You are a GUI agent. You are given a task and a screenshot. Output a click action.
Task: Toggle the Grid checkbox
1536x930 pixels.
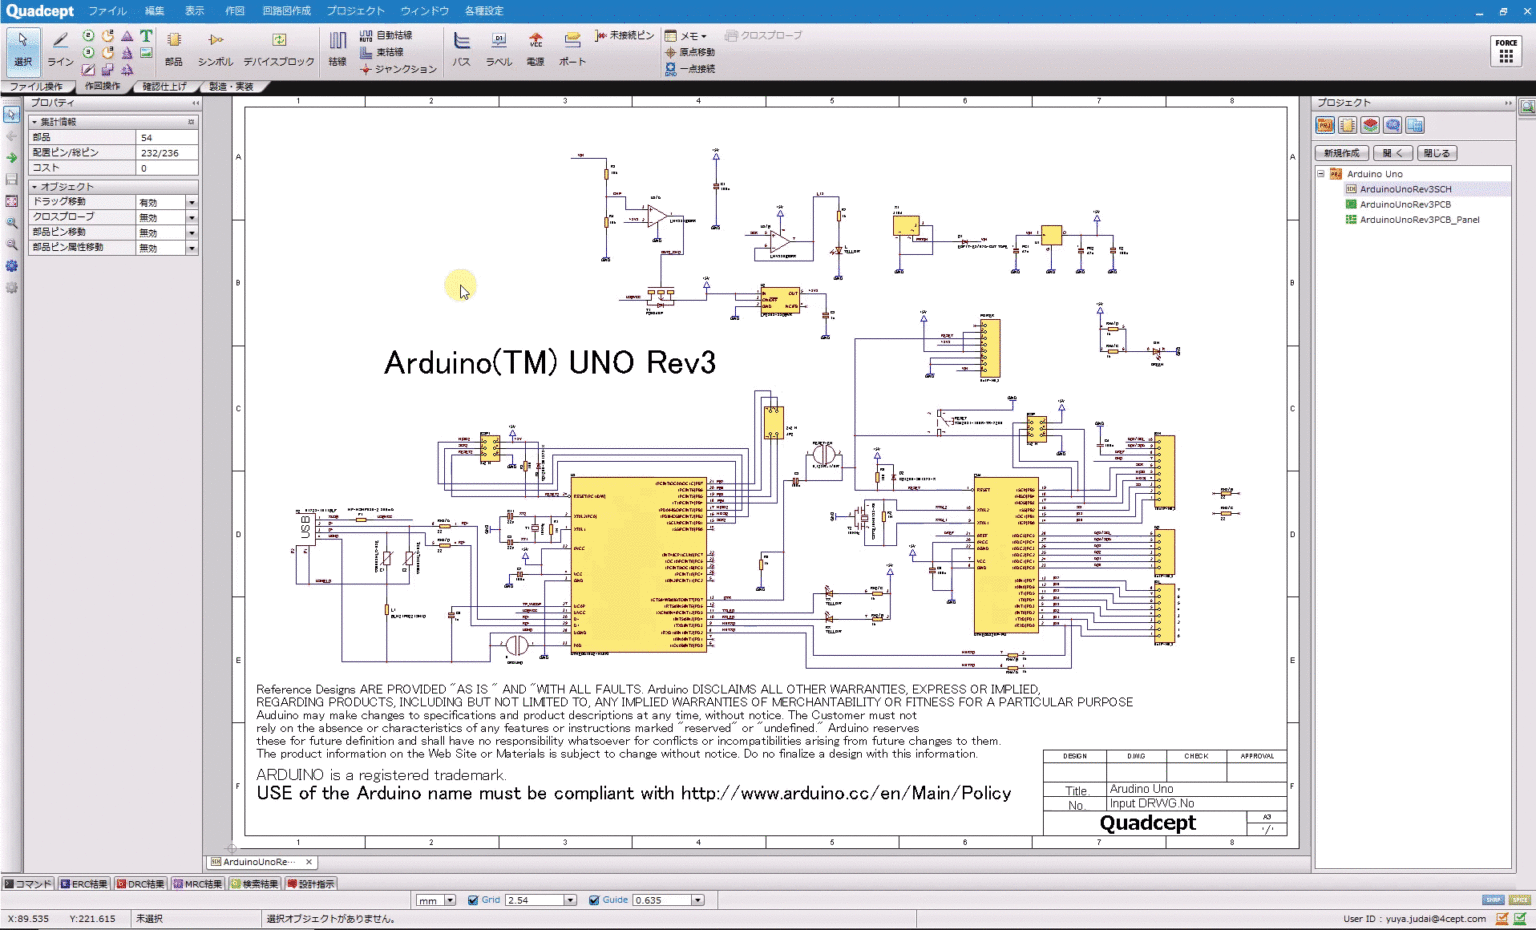pos(473,900)
